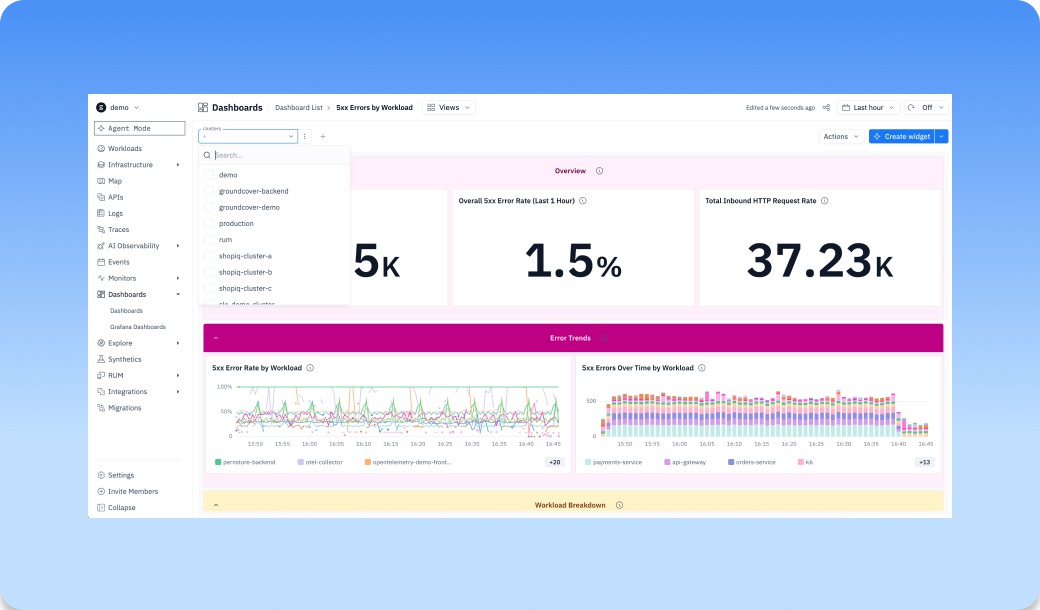
Task: Toggle payments-service legend color swatch
Action: 588,462
